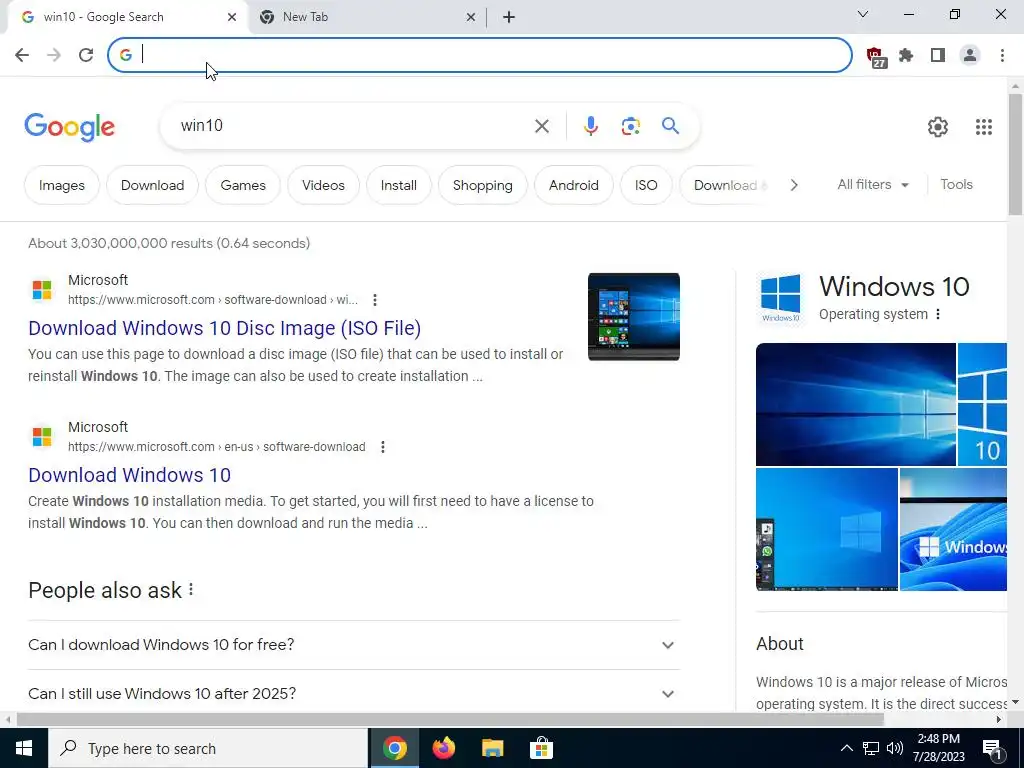
Task: Close the win10 Google Search tab
Action: point(232,18)
